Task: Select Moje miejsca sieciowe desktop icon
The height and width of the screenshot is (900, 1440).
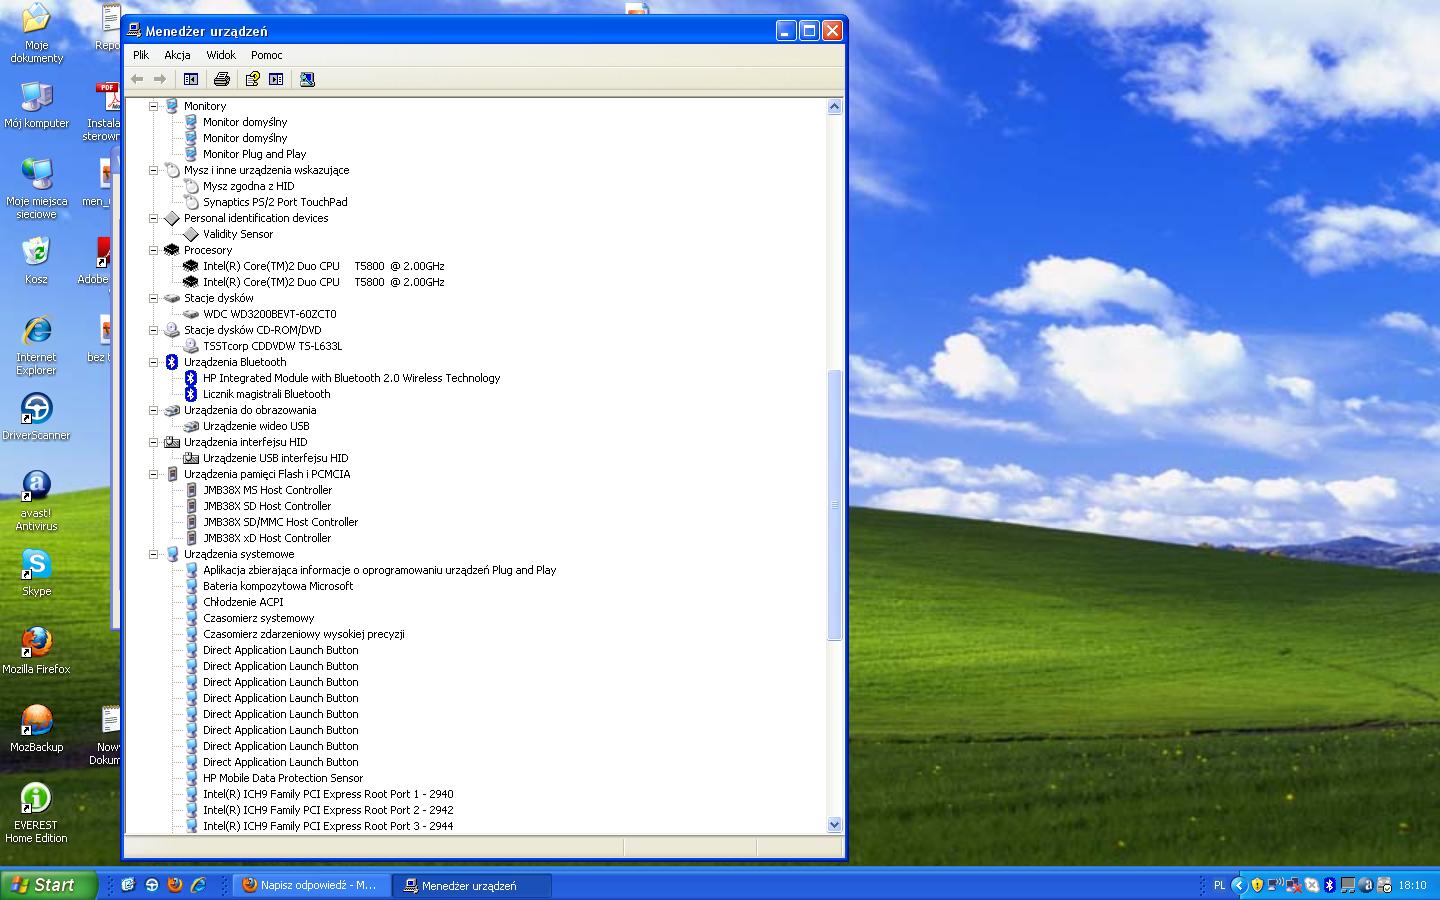Action: tap(37, 188)
